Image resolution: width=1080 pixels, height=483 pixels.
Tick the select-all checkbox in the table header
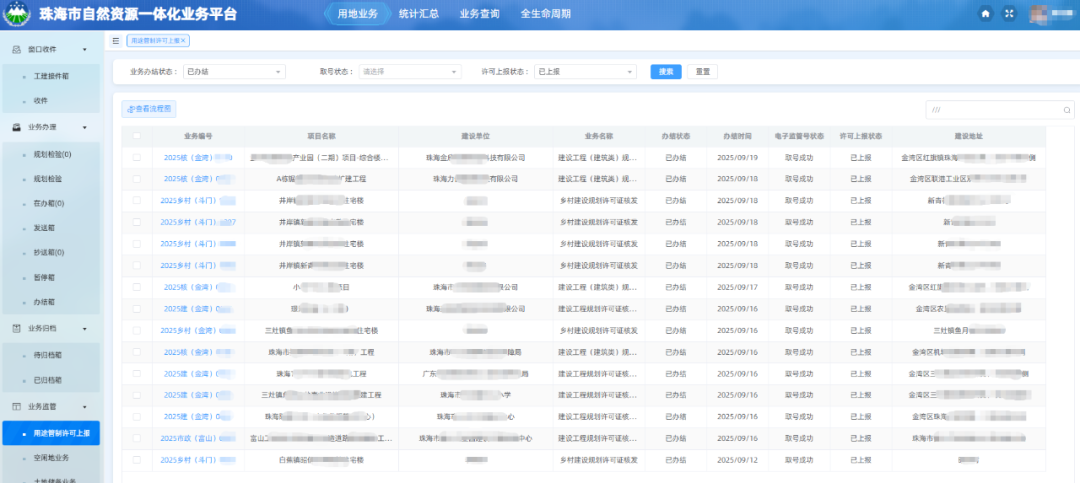coord(136,135)
